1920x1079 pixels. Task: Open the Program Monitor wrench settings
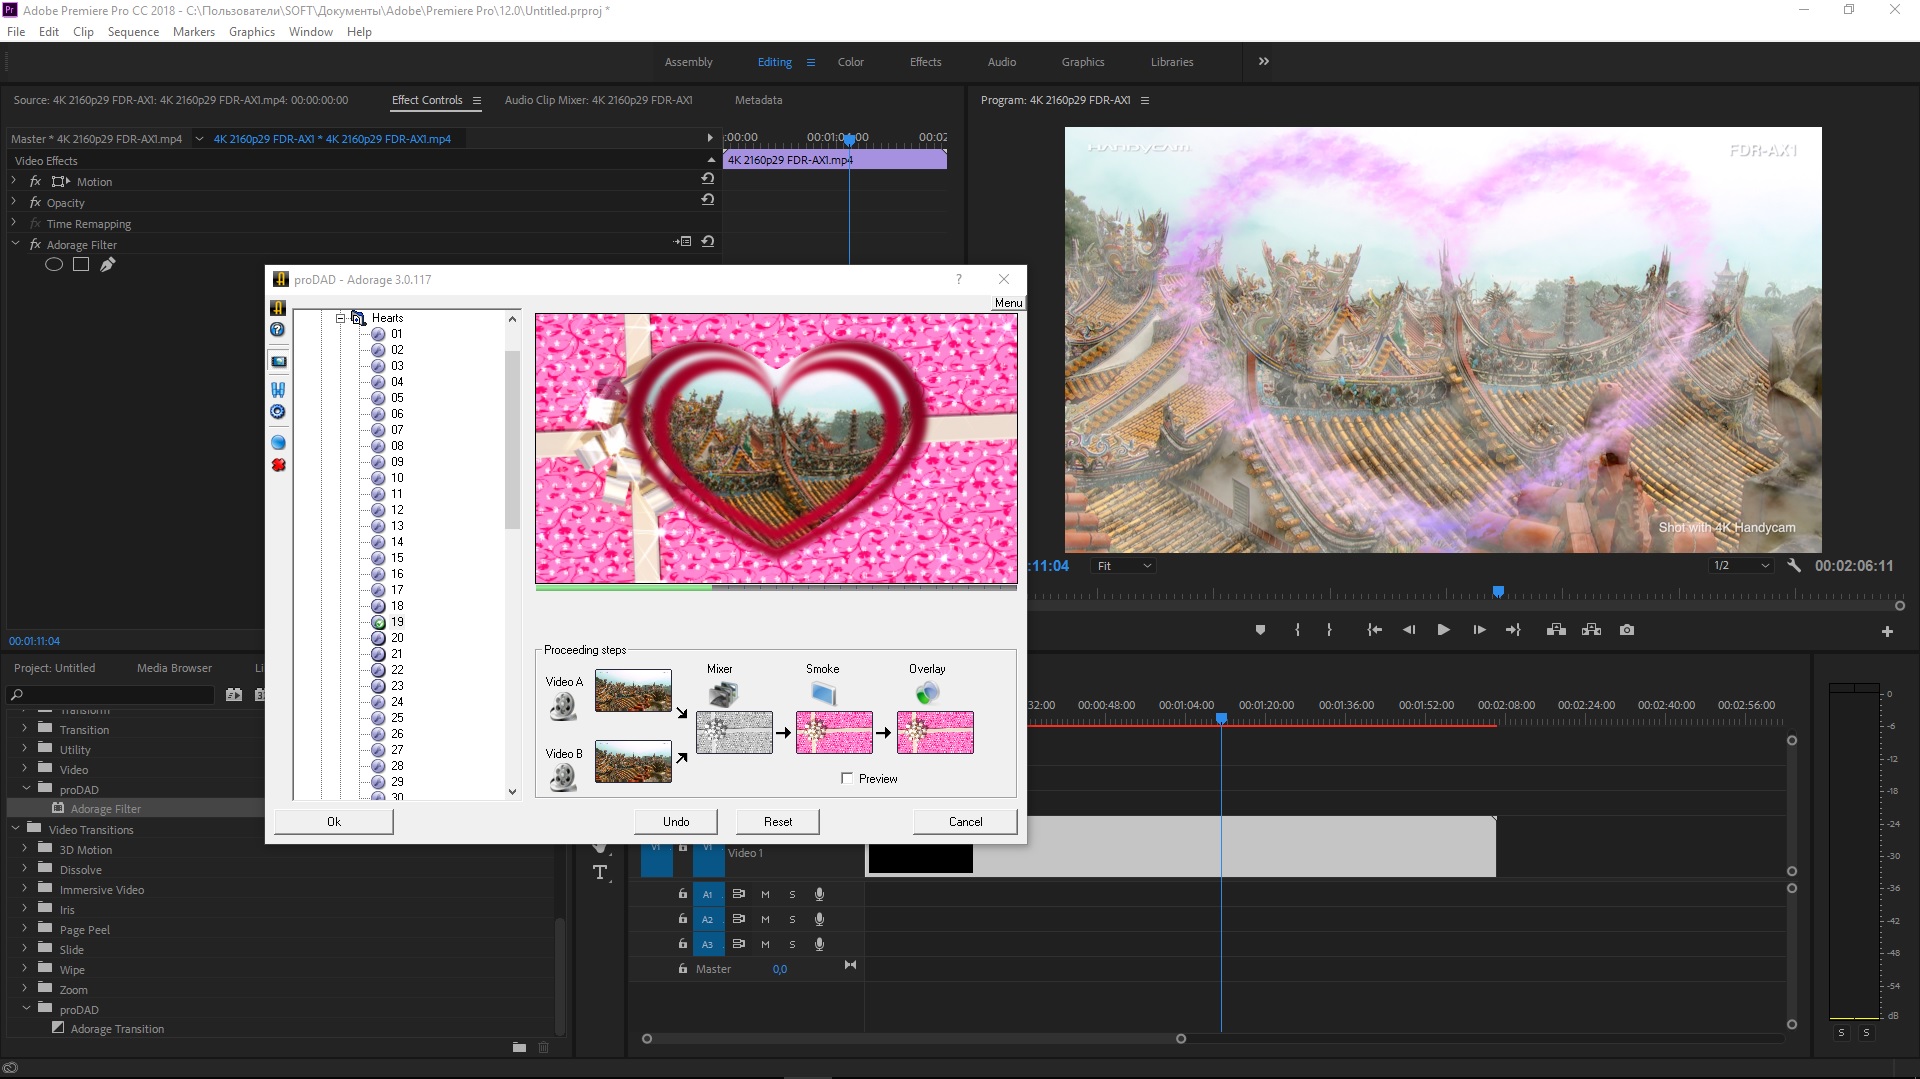point(1794,566)
